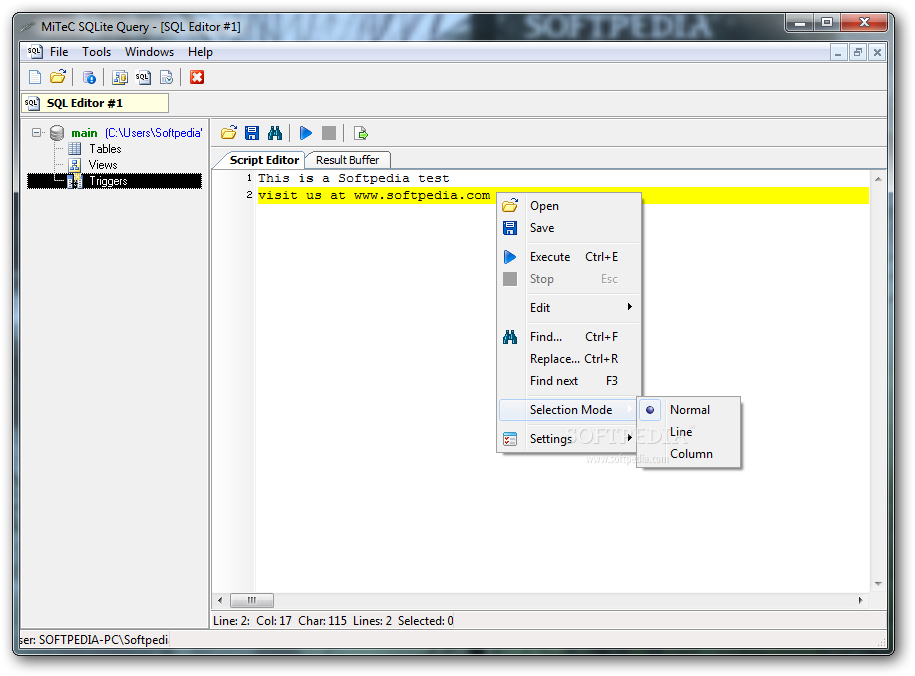Select the Triggers node in tree
915x676 pixels.
[x=108, y=182]
